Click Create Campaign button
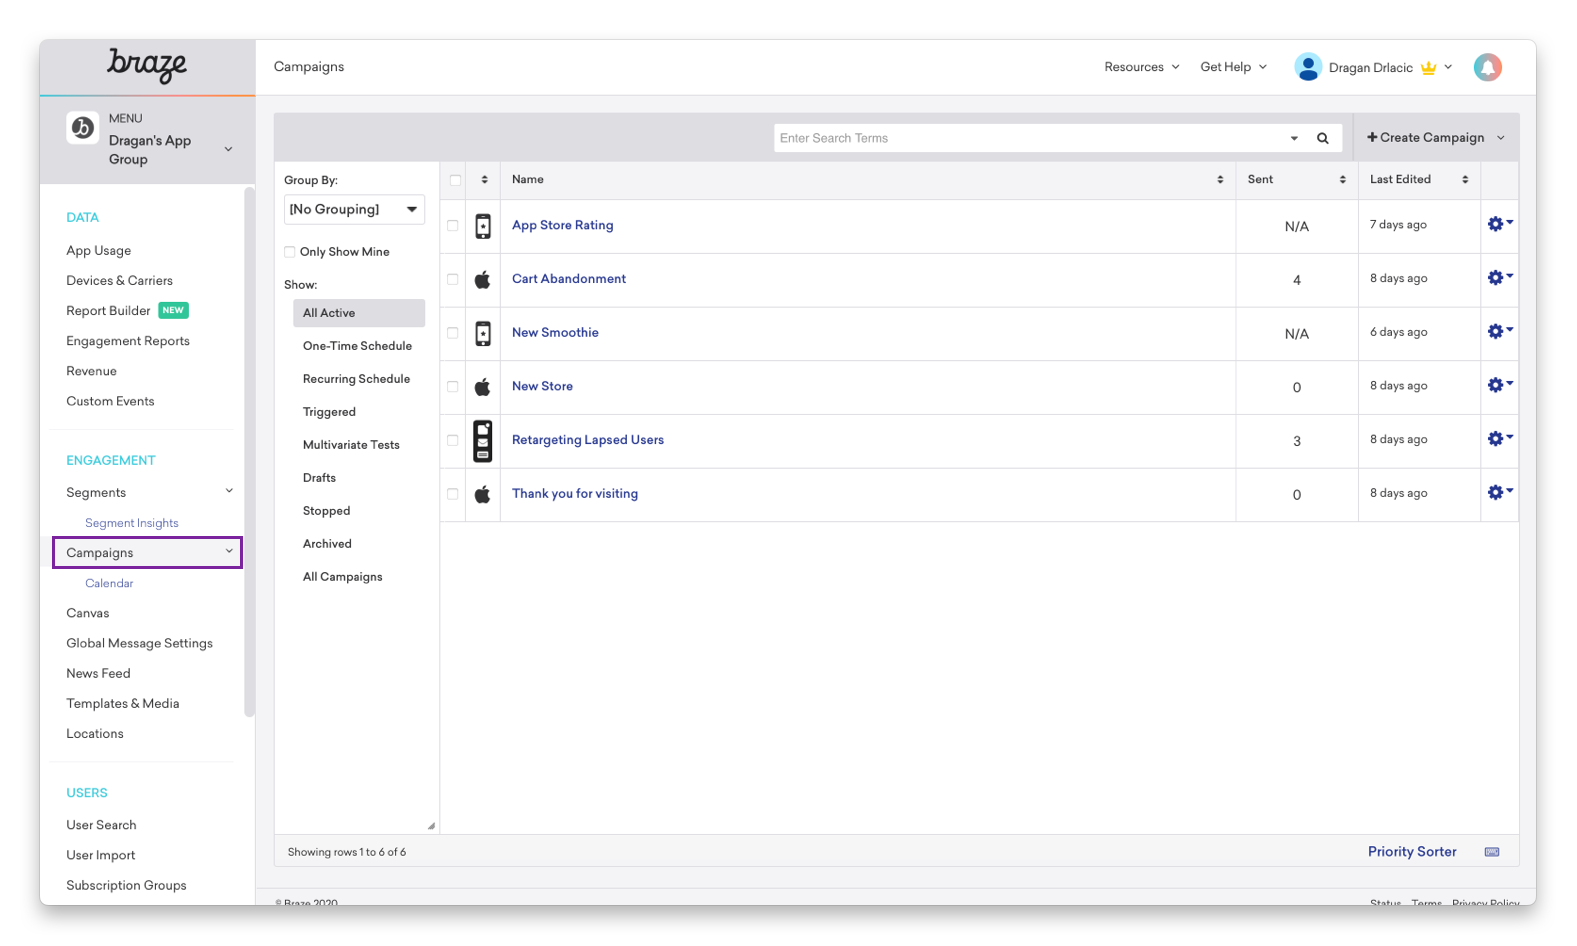This screenshot has width=1577, height=946. 1425,138
